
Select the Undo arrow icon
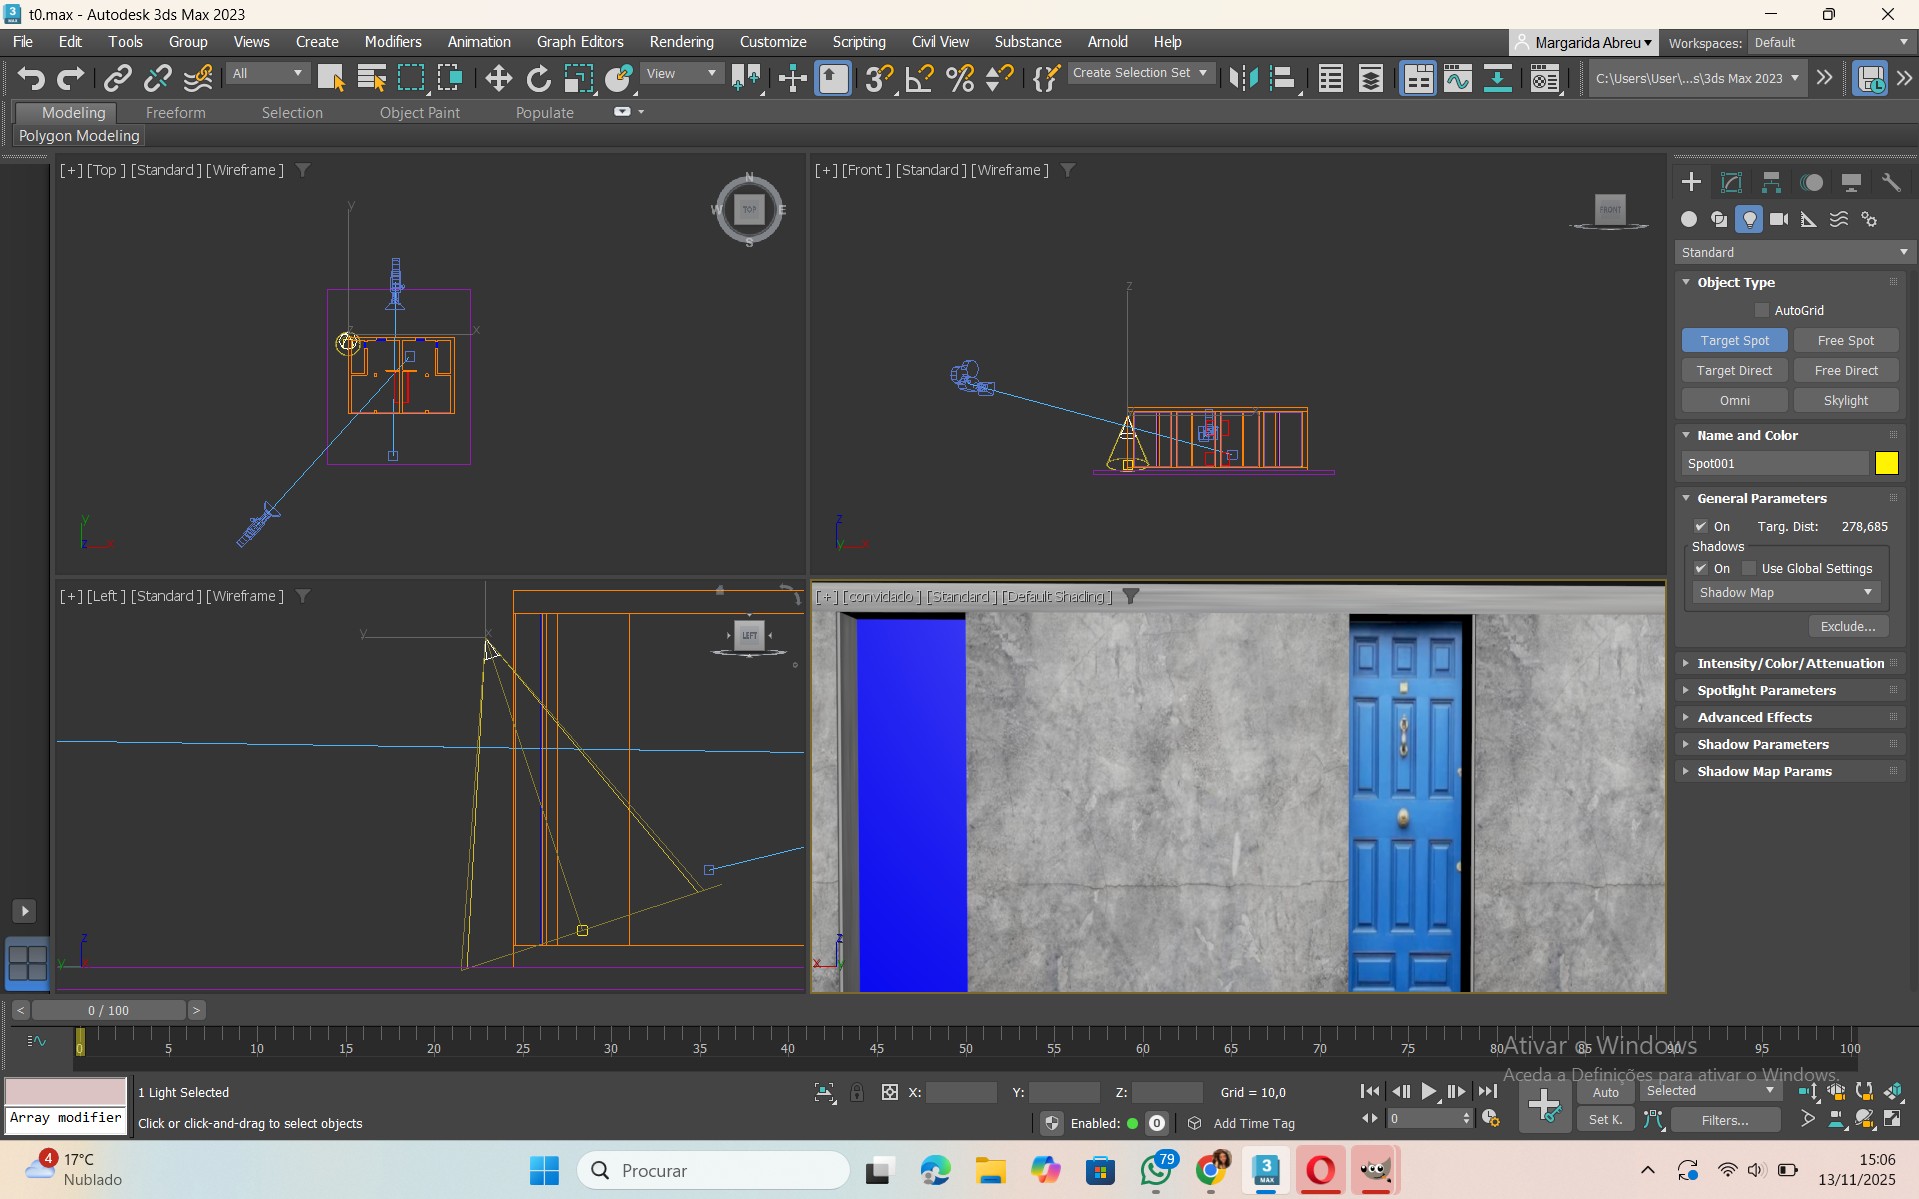31,78
